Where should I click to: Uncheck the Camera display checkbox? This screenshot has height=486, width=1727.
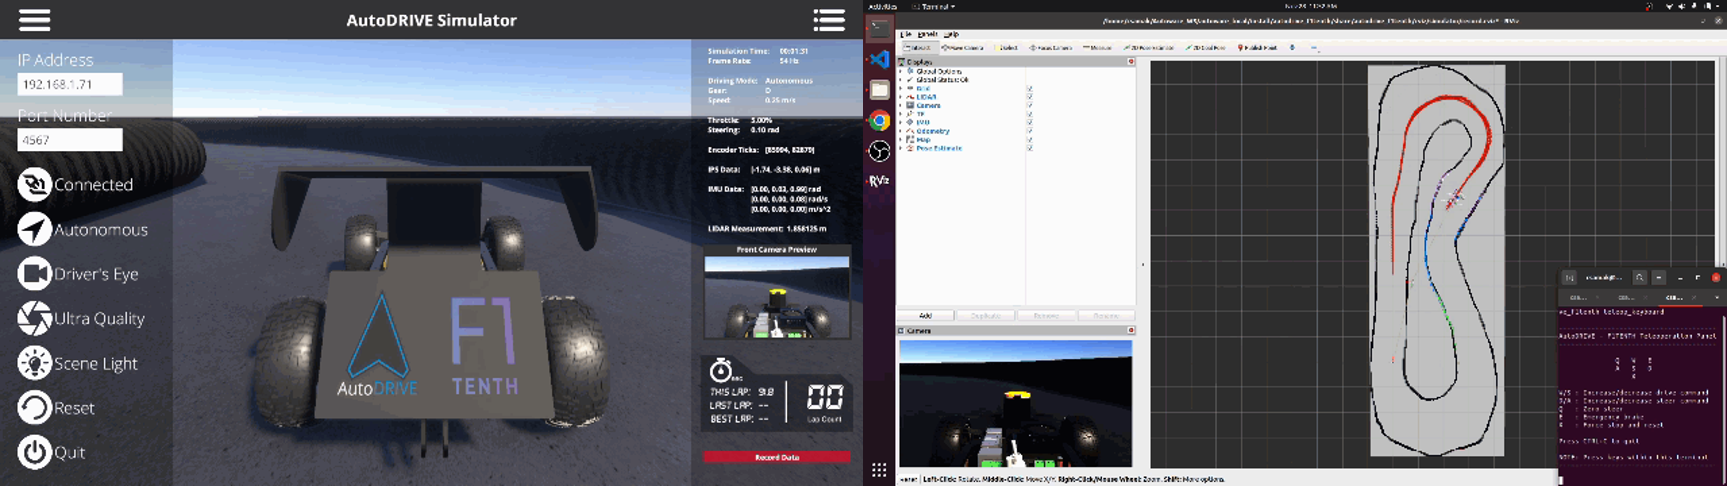[x=1030, y=105]
